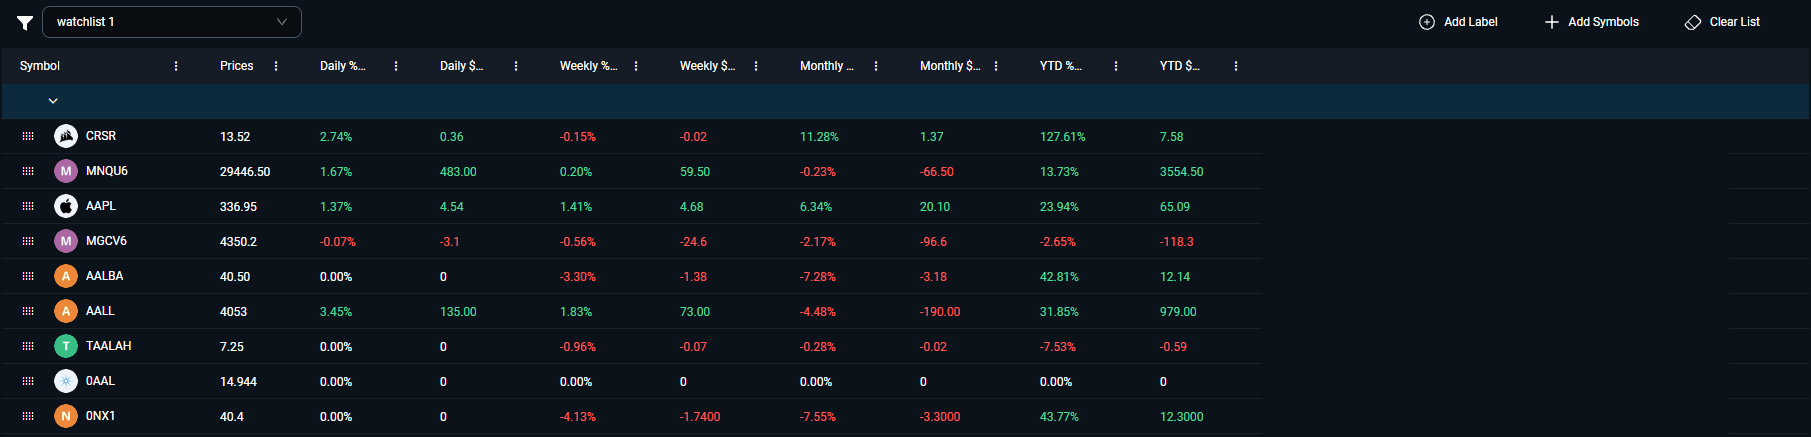Click the 0AAL row drag handle
The width and height of the screenshot is (1811, 437).
click(x=28, y=381)
